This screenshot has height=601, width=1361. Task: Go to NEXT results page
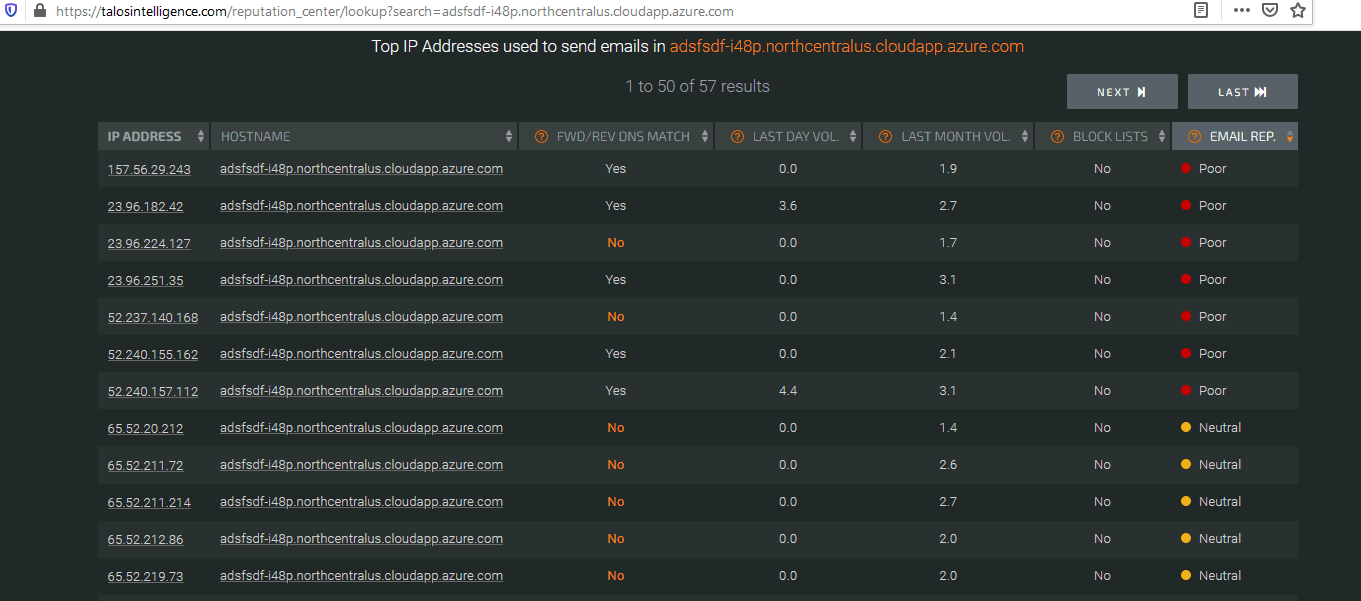(1122, 92)
